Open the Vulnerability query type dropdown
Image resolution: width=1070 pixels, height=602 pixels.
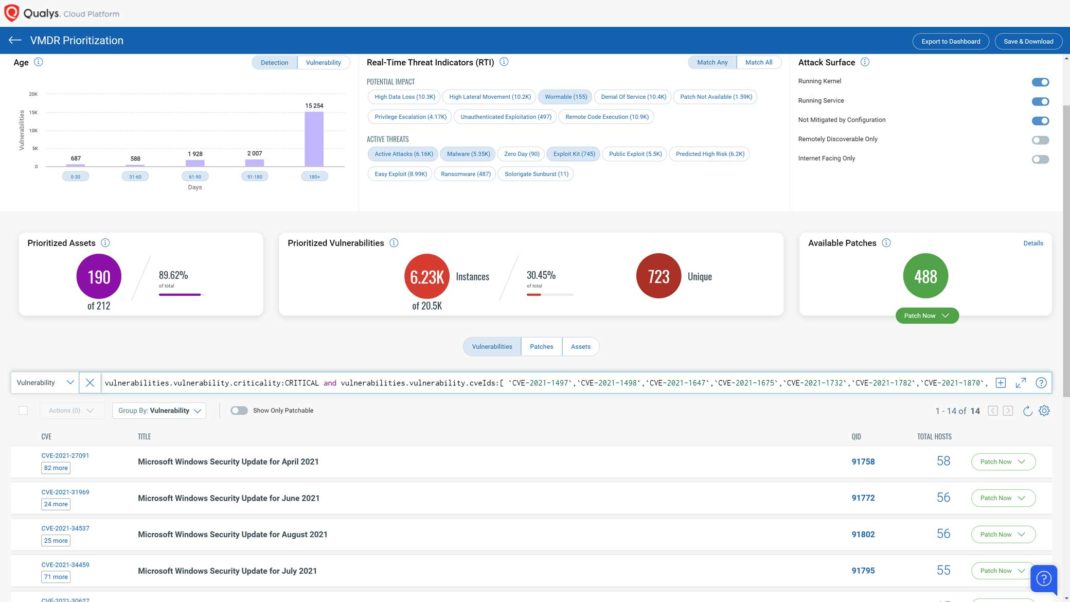(x=44, y=383)
